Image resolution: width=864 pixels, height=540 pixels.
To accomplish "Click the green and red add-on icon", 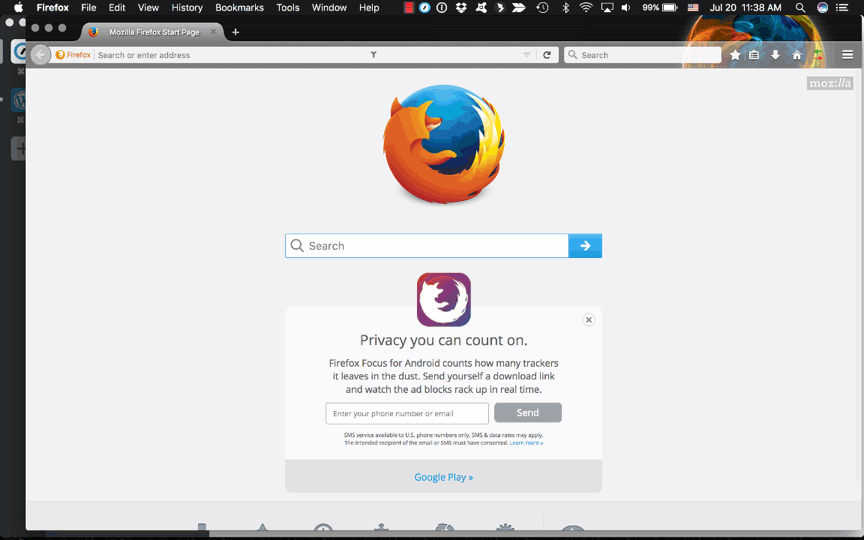I will click(x=818, y=55).
